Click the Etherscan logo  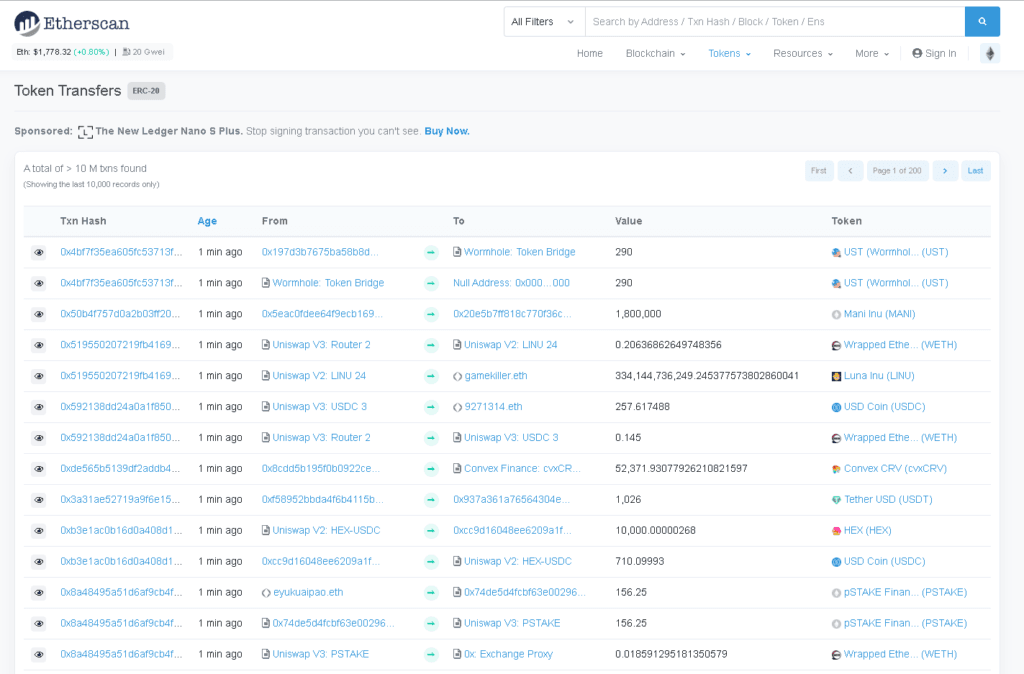tap(72, 23)
